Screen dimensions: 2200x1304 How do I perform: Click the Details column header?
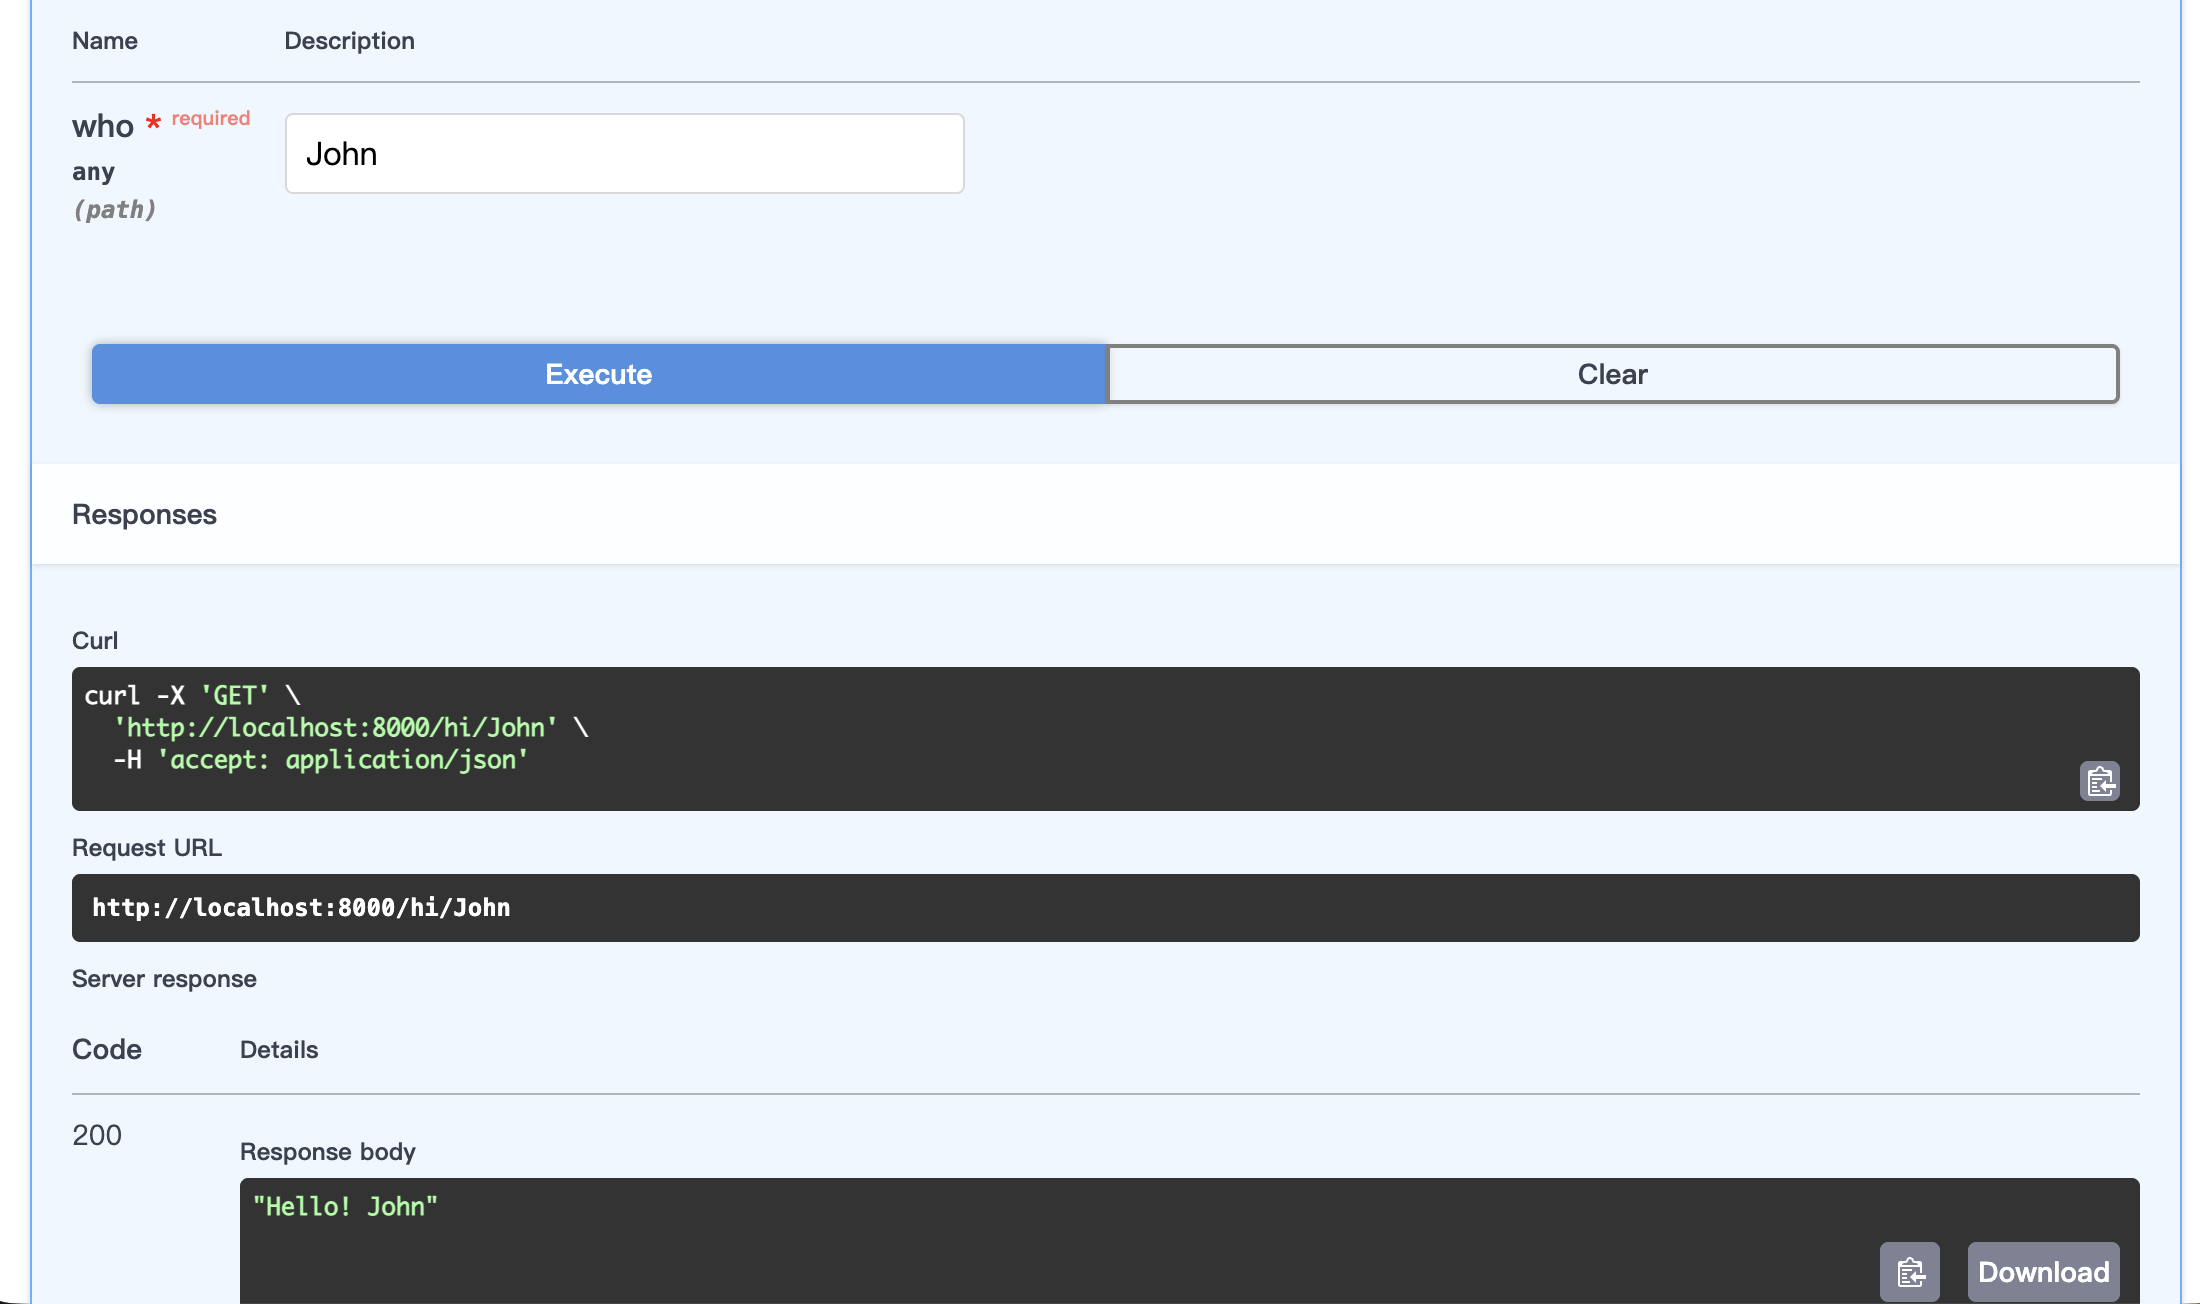278,1049
